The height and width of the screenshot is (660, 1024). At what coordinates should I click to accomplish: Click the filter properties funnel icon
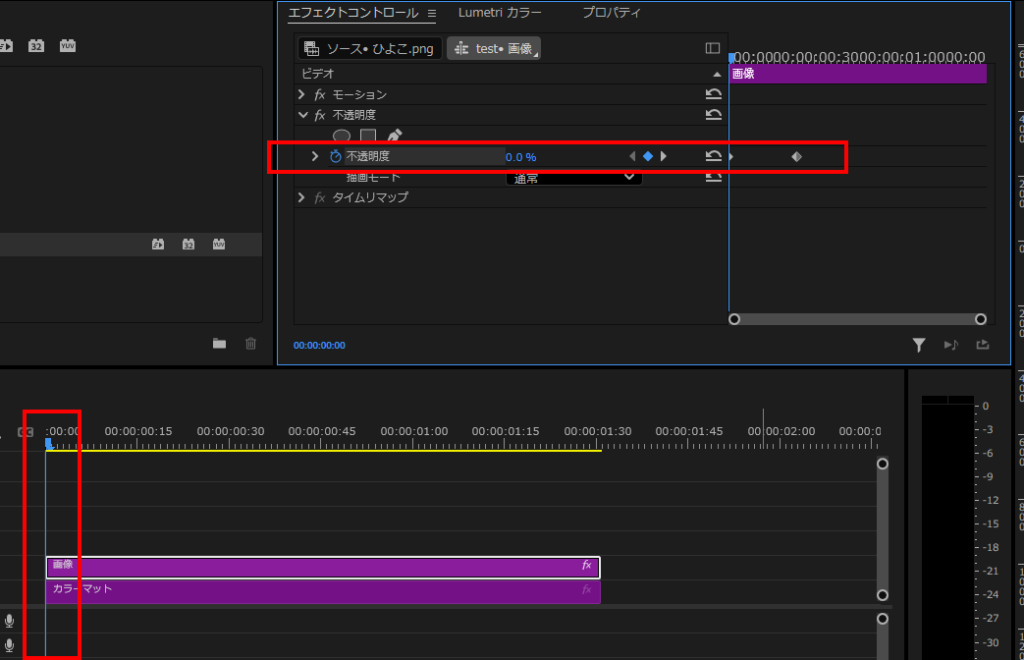pyautogui.click(x=918, y=345)
